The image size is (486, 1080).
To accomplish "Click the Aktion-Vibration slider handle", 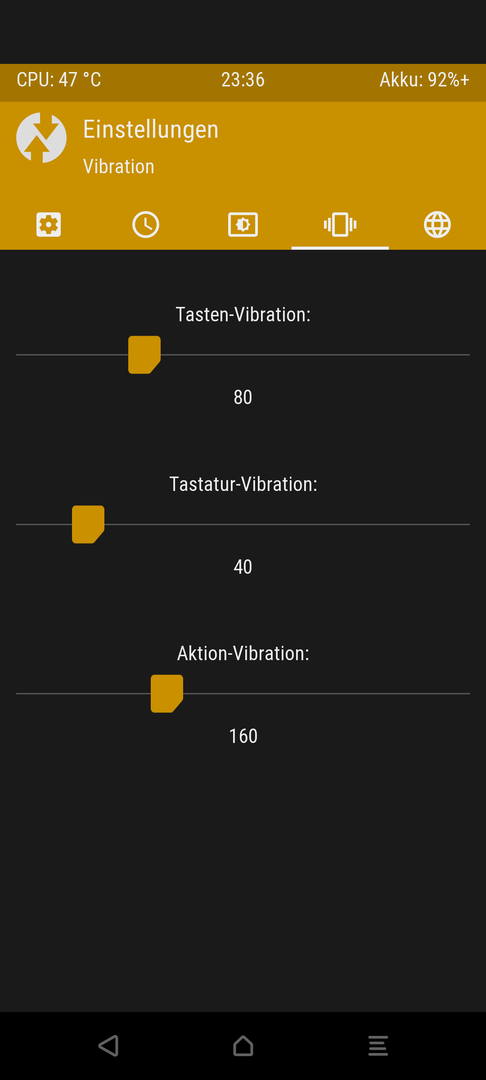I will [x=167, y=694].
